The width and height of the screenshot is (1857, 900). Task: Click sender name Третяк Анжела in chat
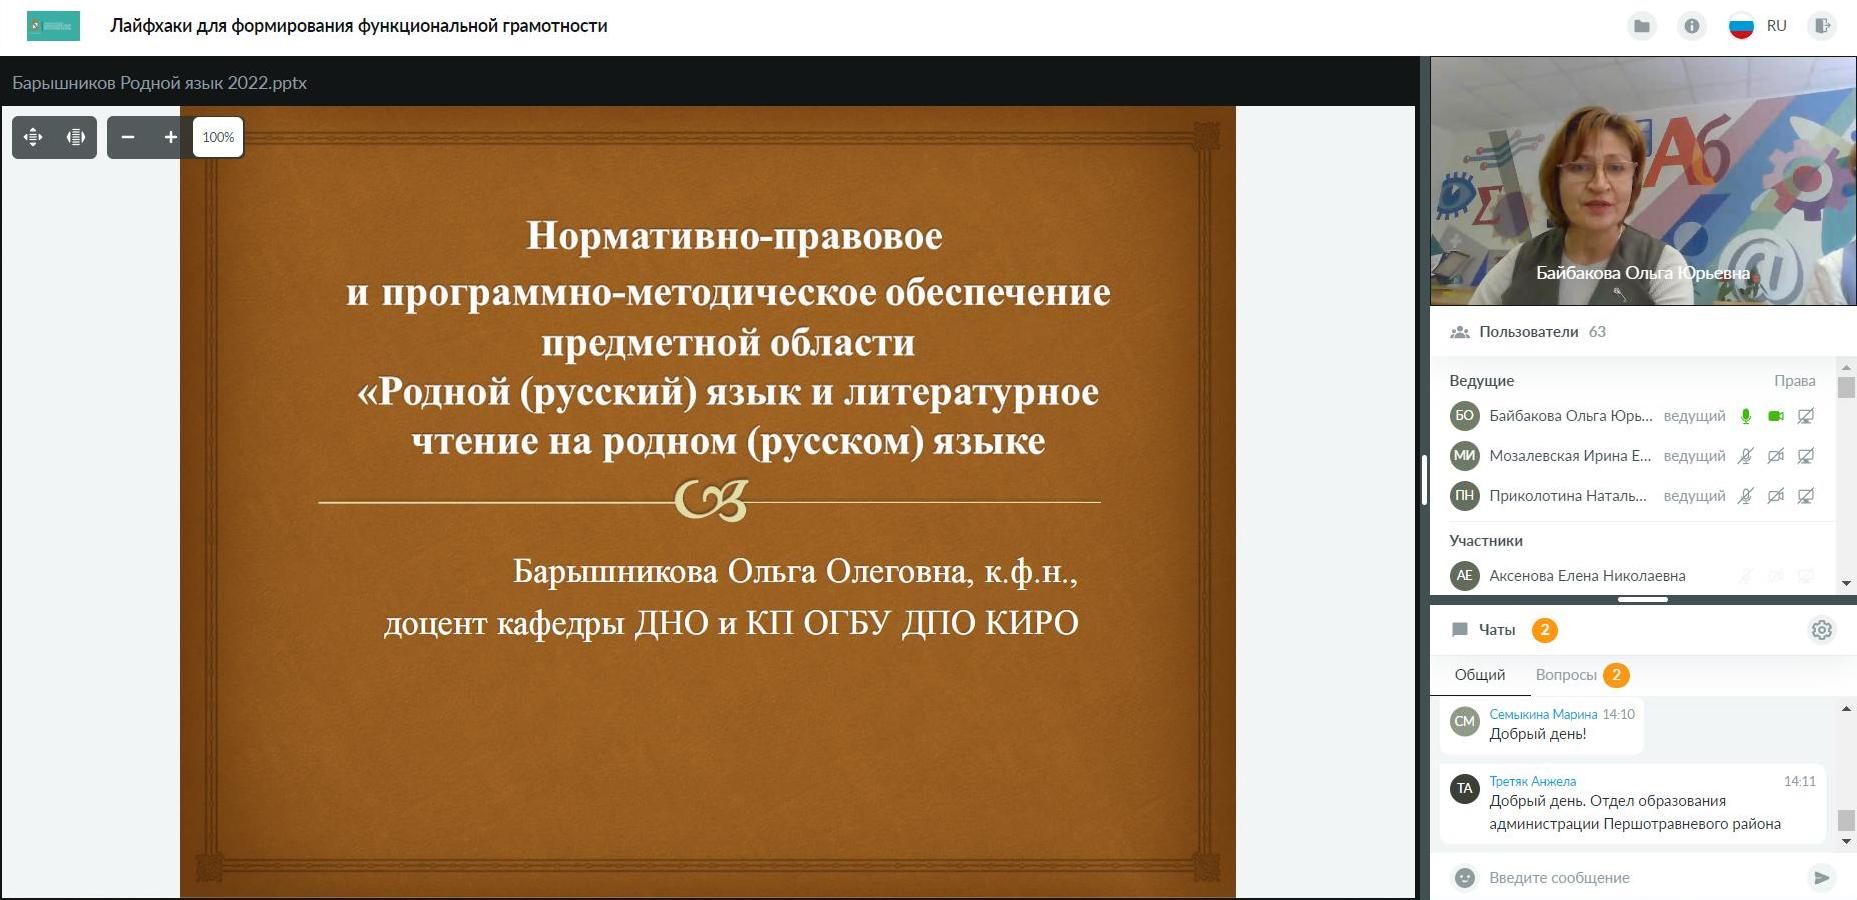(x=1532, y=781)
